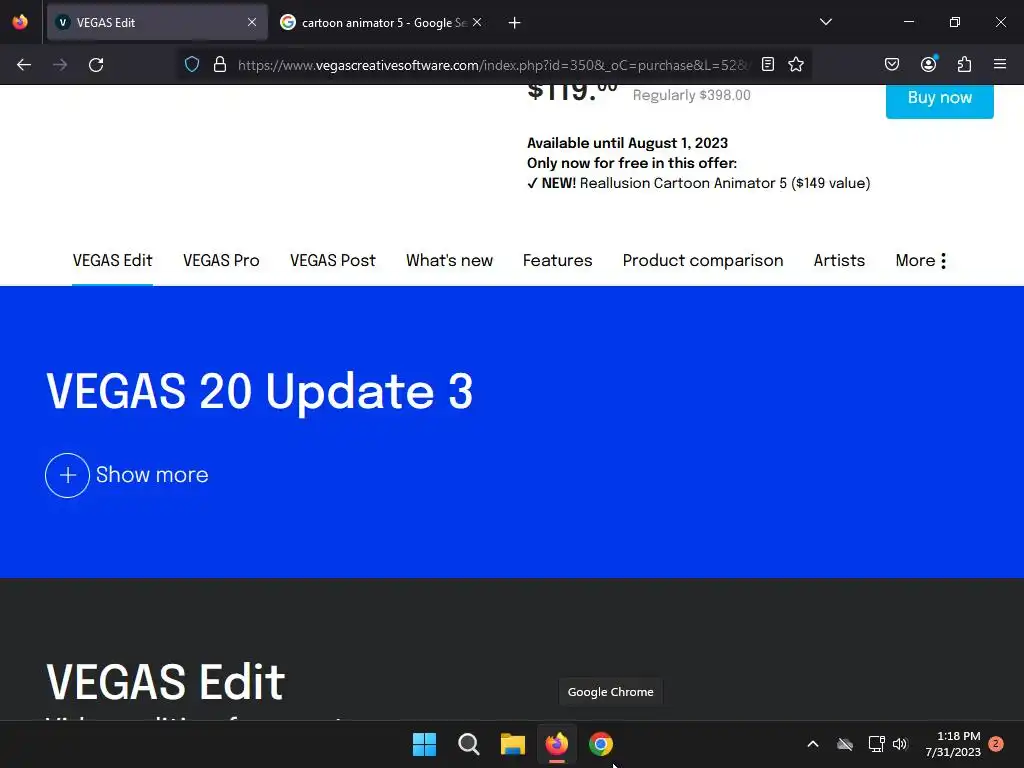1024x768 pixels.
Task: Click the VEGAS 20 Update 3 heading
Action: click(259, 392)
